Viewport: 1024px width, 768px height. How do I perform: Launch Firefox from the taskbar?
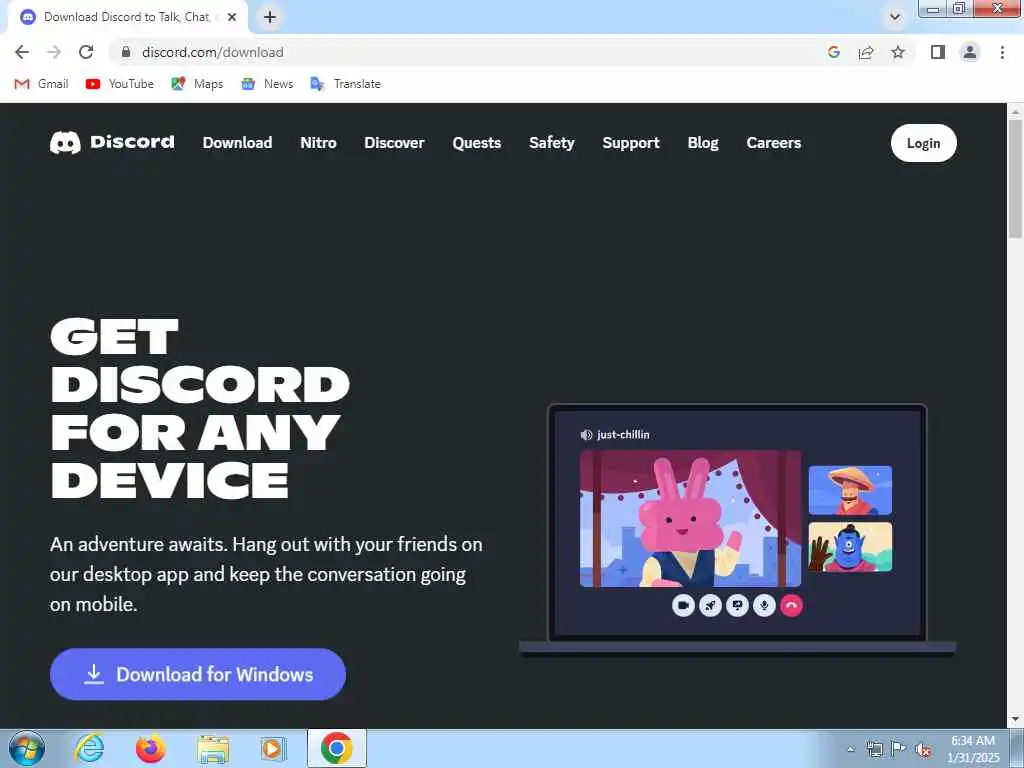[151, 748]
